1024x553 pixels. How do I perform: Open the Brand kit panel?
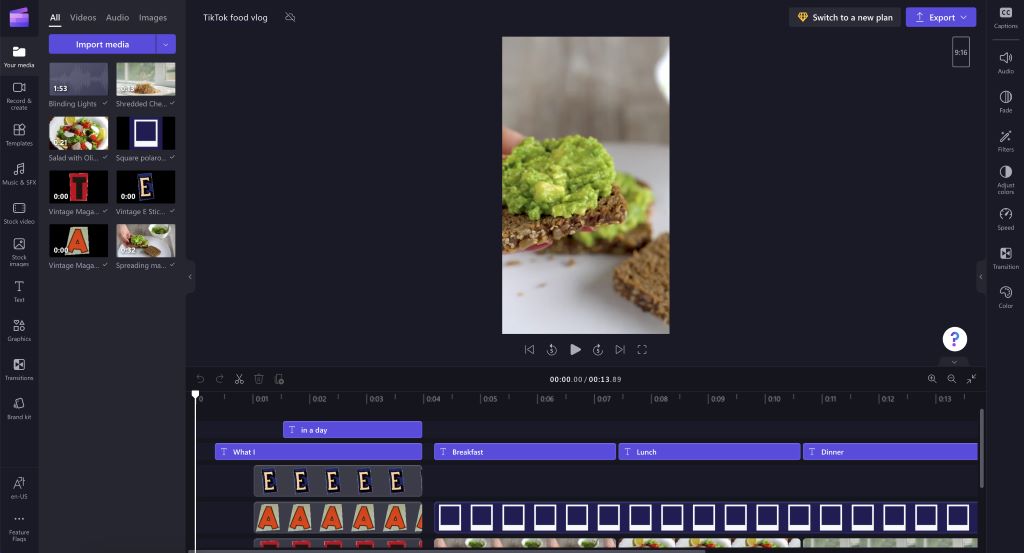click(19, 409)
